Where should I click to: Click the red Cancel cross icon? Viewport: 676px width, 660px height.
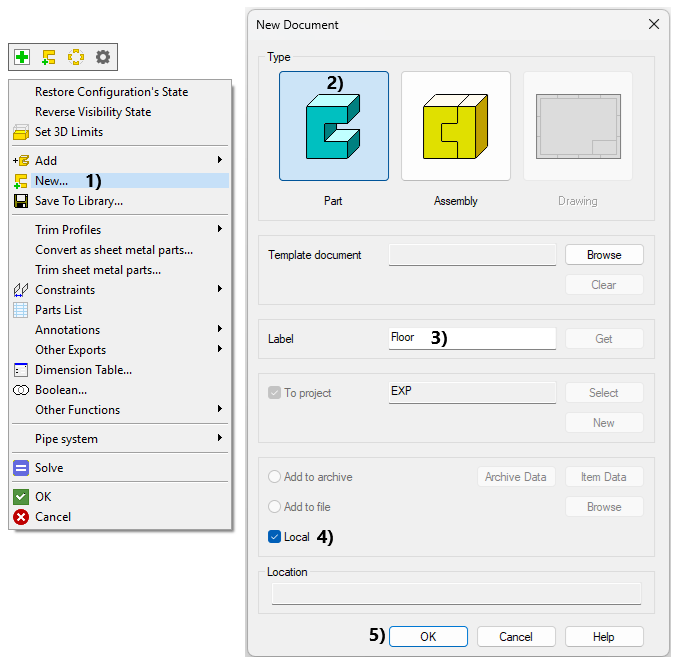click(20, 517)
